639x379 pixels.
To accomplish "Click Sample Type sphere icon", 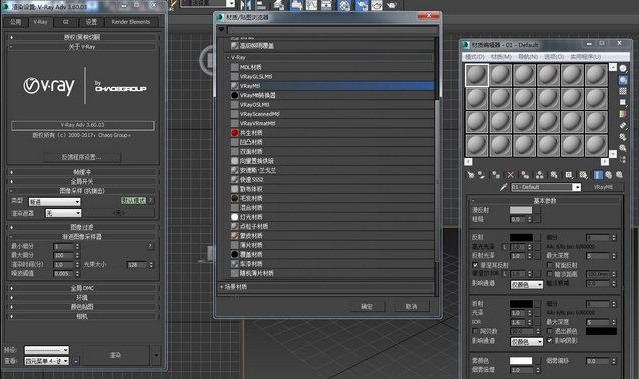I will click(x=623, y=68).
